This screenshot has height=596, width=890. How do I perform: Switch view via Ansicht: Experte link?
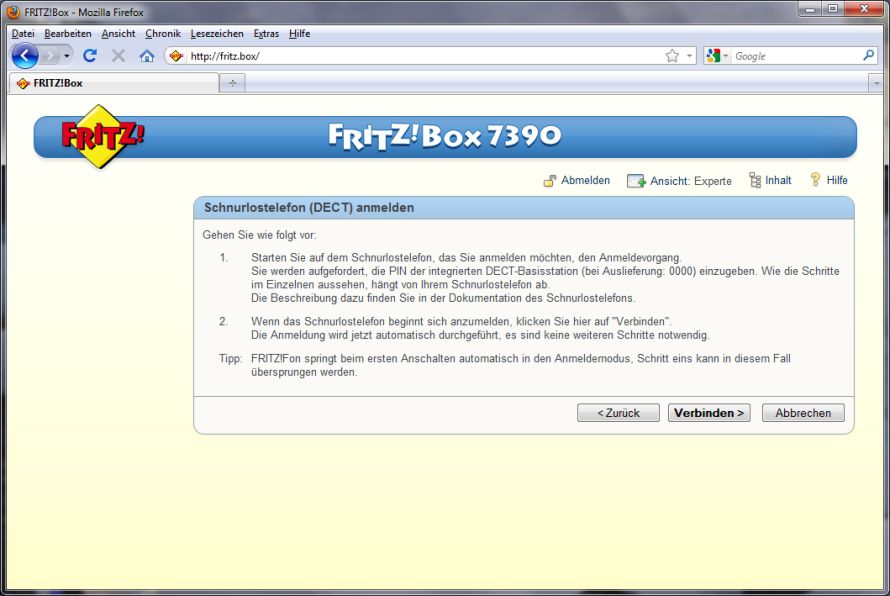[691, 181]
